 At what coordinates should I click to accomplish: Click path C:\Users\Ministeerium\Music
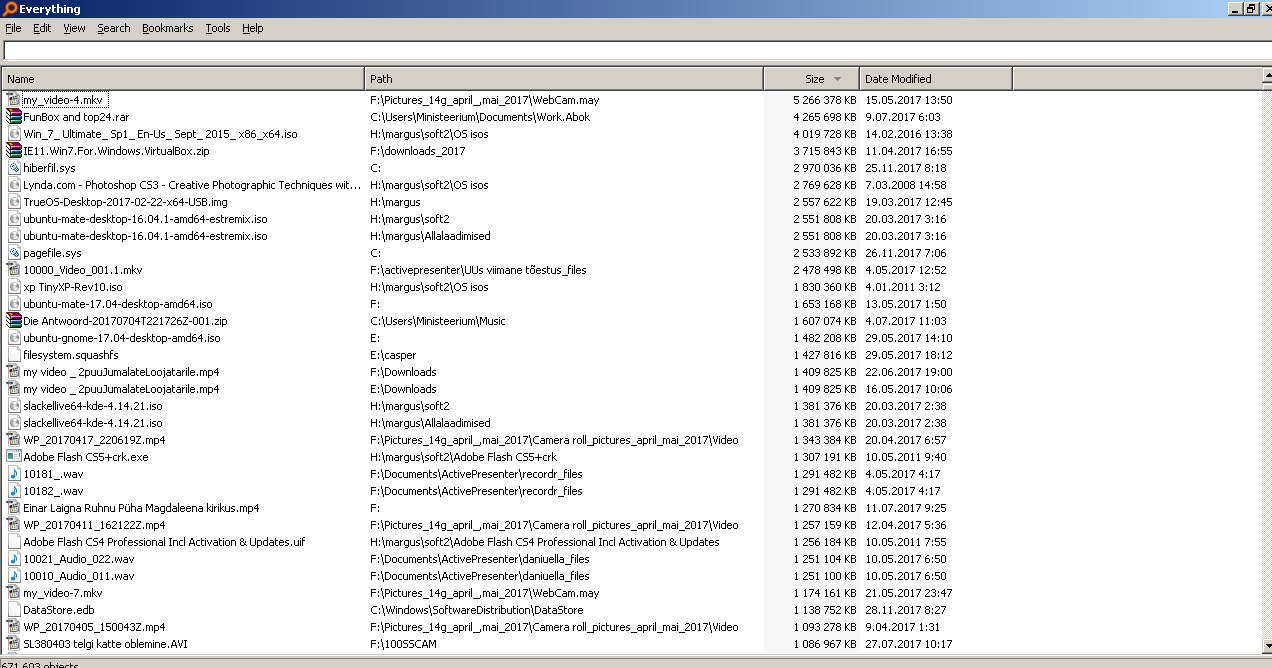click(437, 321)
